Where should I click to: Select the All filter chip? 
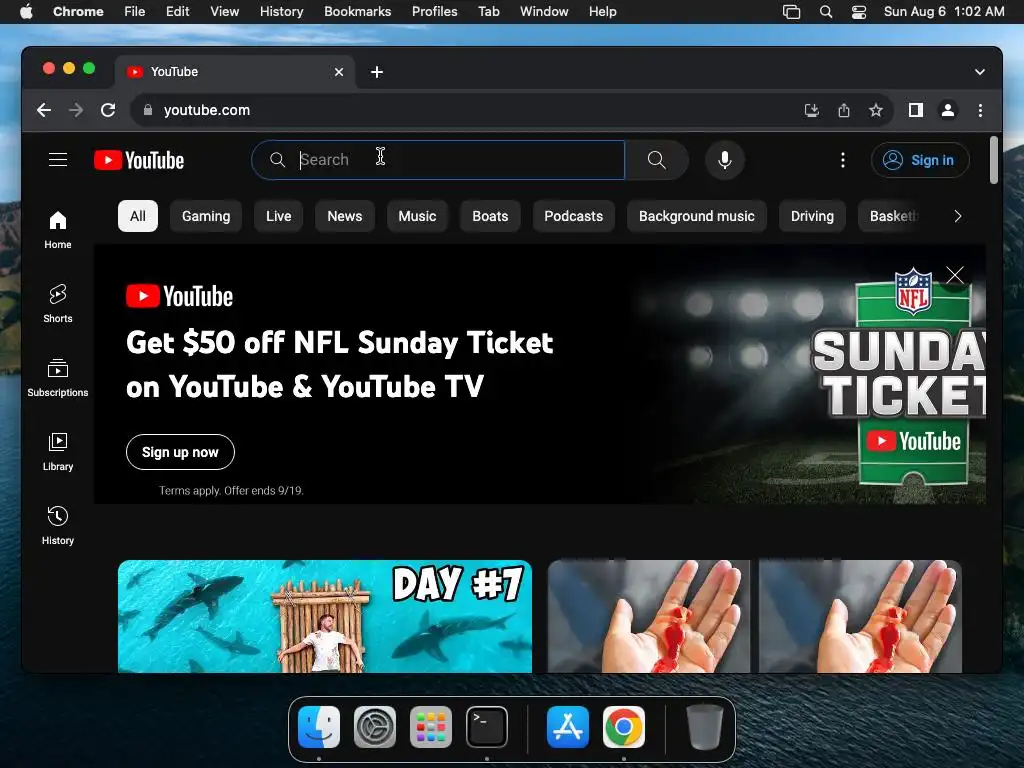(138, 216)
